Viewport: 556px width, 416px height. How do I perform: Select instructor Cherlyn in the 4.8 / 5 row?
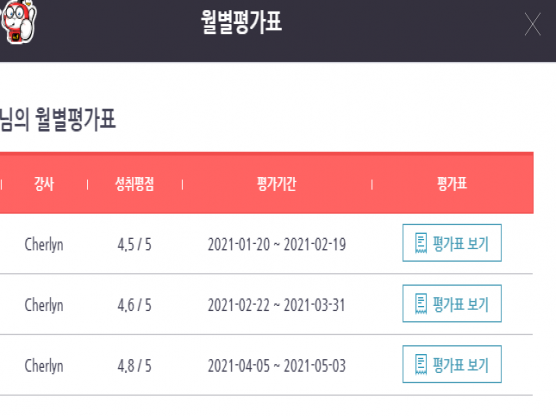44,366
